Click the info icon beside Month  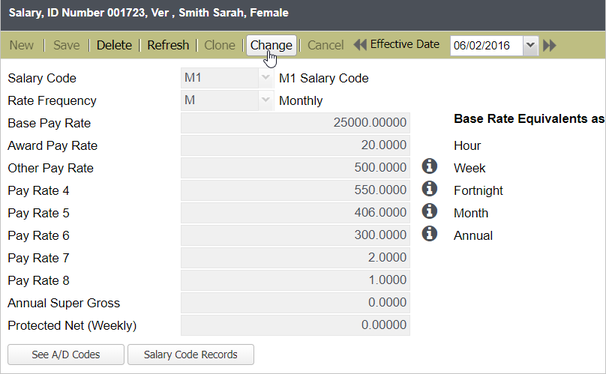(429, 211)
